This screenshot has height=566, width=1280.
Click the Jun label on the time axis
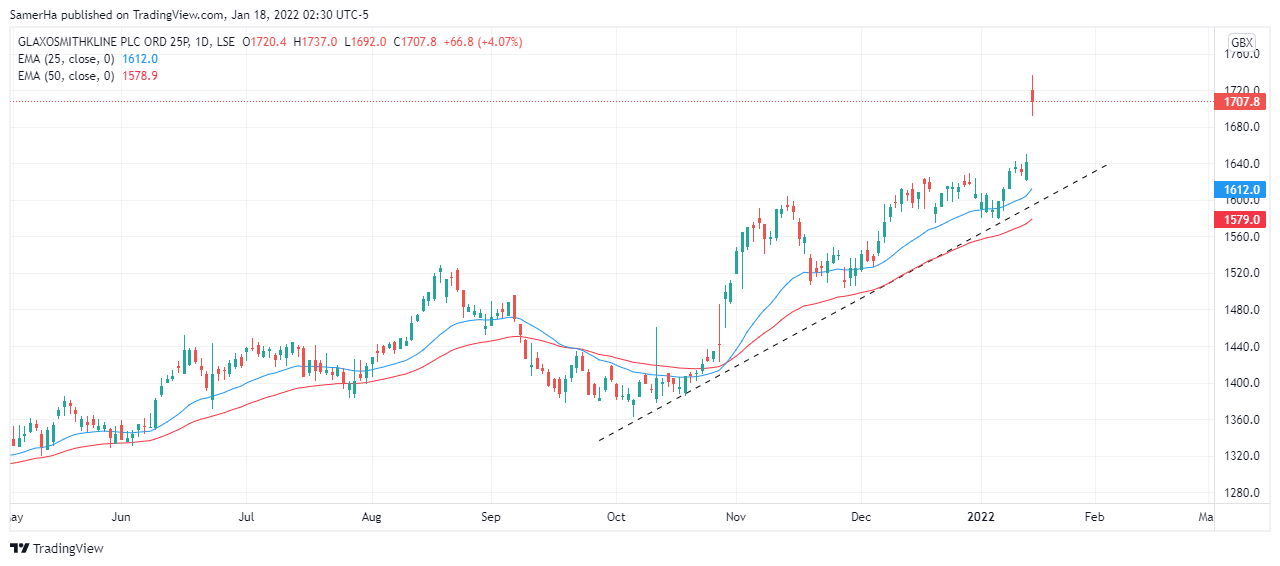point(121,517)
